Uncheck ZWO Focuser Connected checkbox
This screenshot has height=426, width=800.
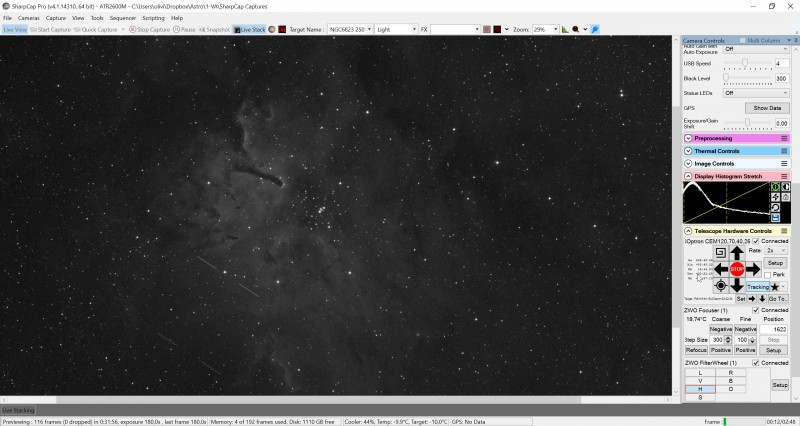click(756, 310)
